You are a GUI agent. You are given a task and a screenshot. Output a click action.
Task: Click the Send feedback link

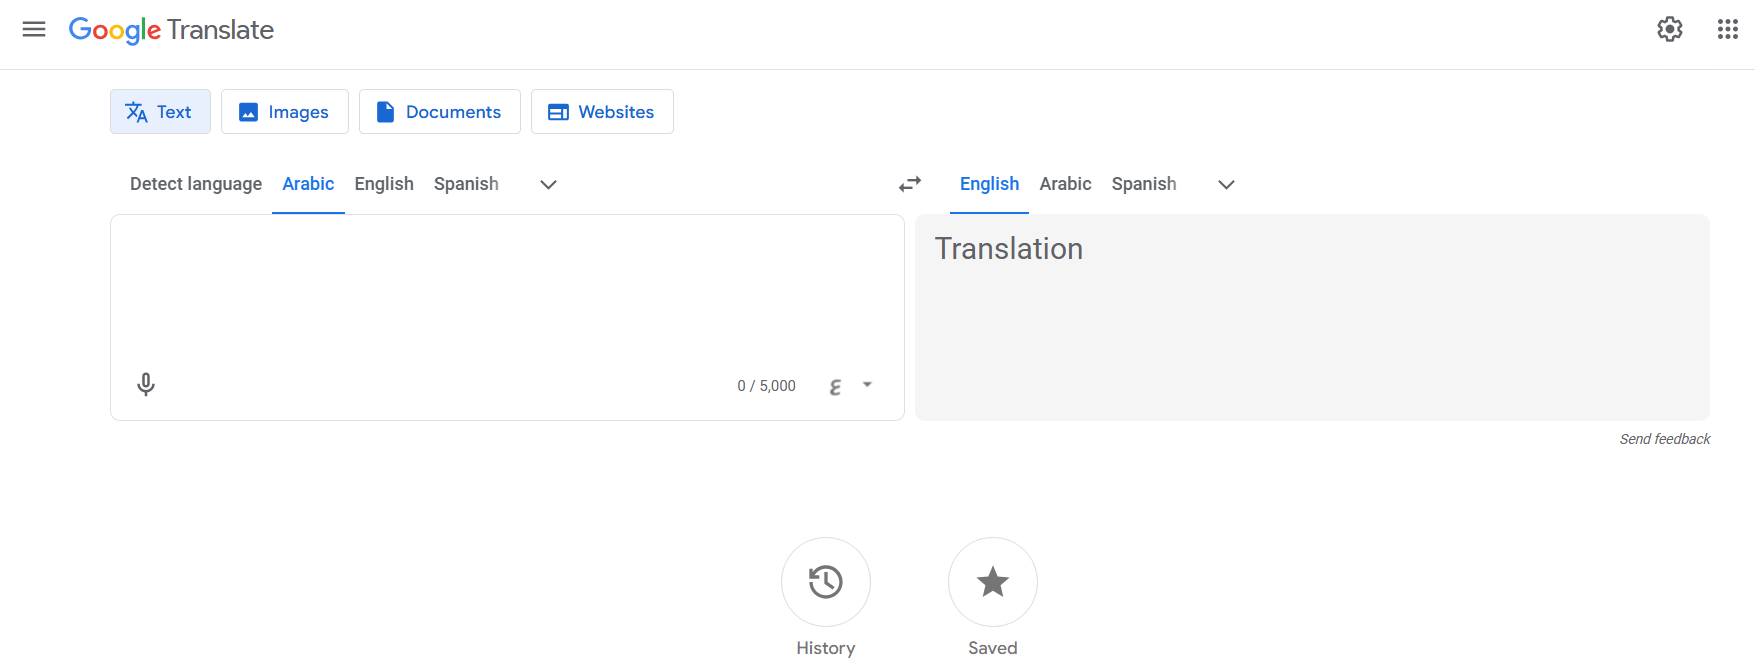[1664, 438]
